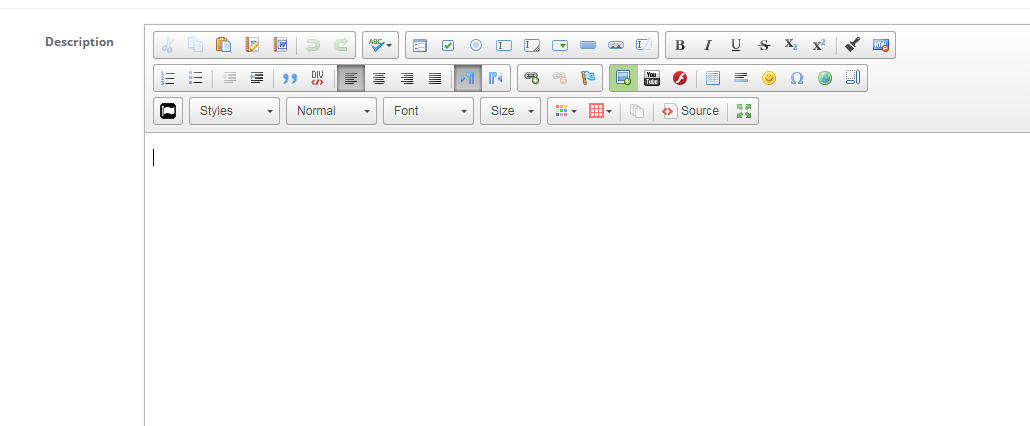This screenshot has width=1030, height=426.
Task: Toggle Bold formatting
Action: (680, 45)
